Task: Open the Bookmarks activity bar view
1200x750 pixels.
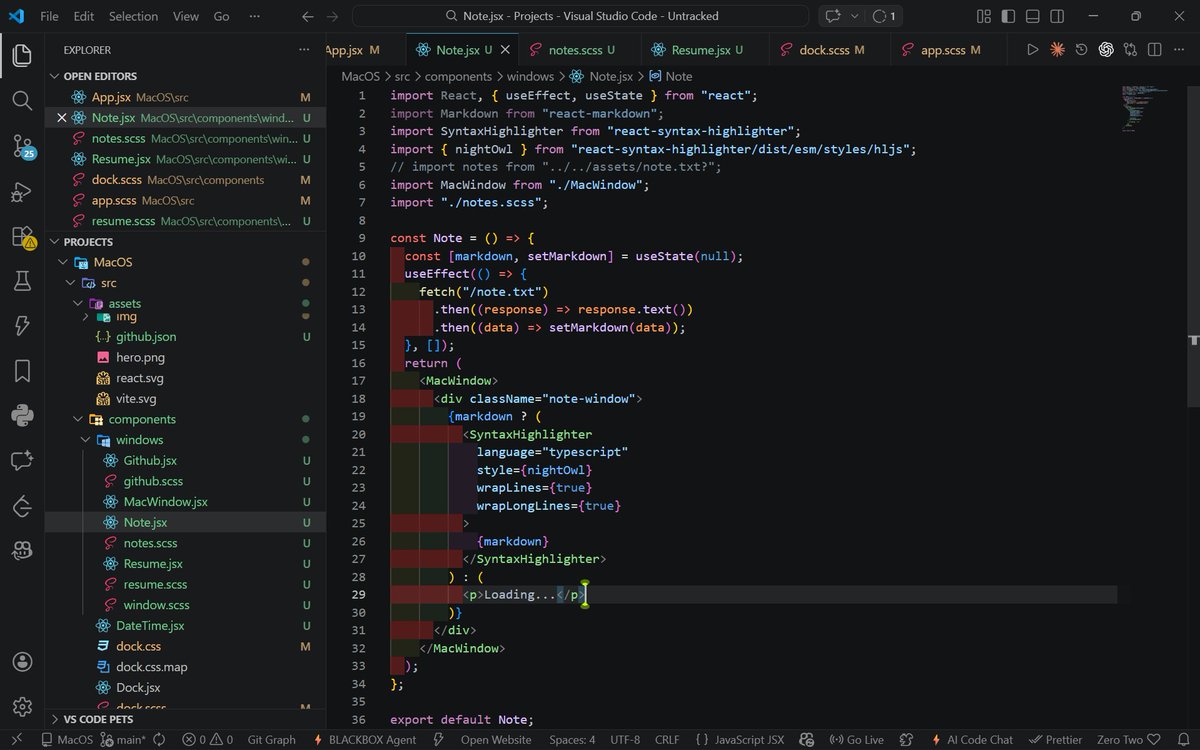Action: [22, 371]
